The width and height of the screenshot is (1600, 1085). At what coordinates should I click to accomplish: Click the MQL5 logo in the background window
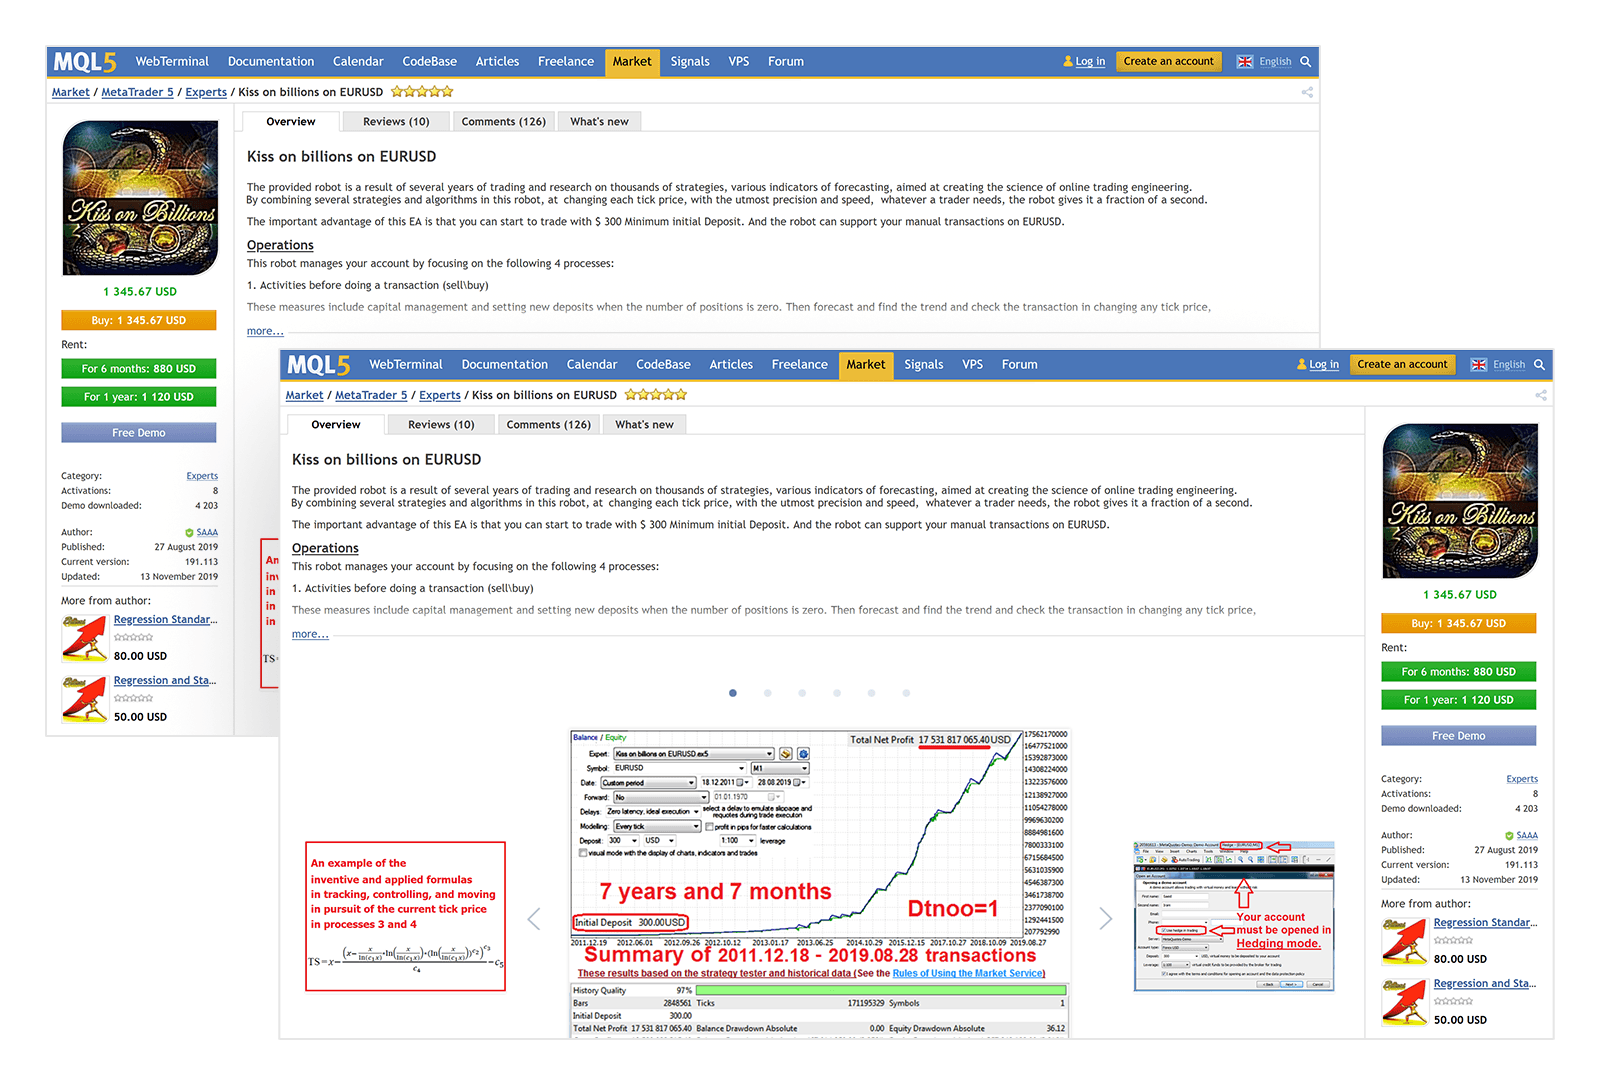click(x=85, y=62)
